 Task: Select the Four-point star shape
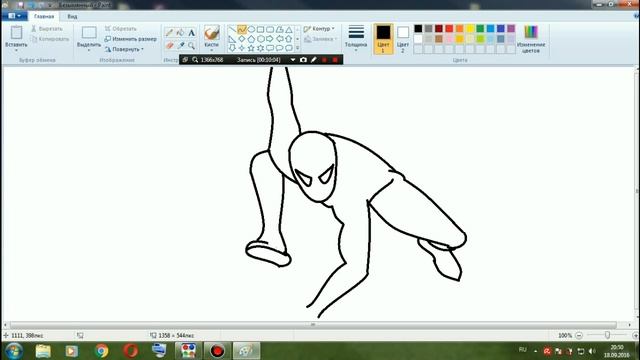[x=242, y=48]
